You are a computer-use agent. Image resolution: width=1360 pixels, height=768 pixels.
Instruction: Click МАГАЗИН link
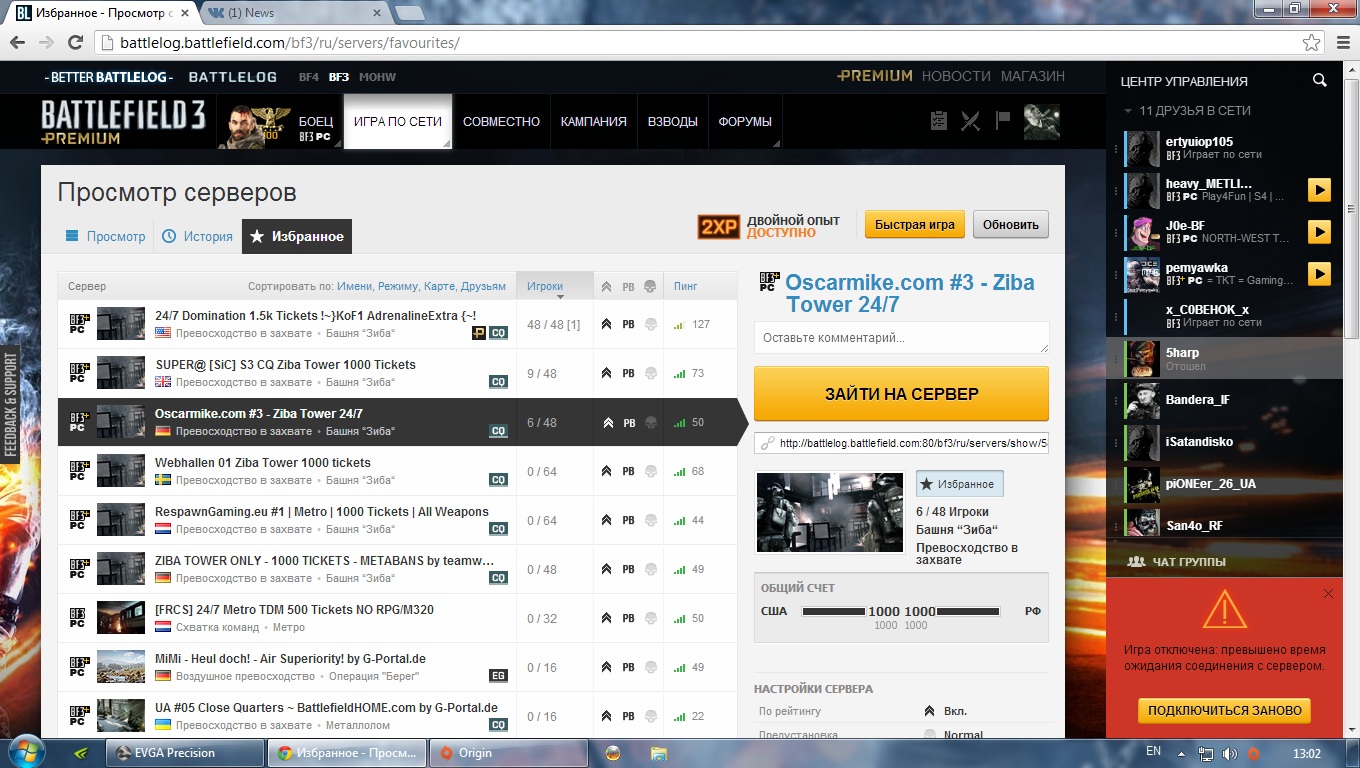click(x=1033, y=76)
